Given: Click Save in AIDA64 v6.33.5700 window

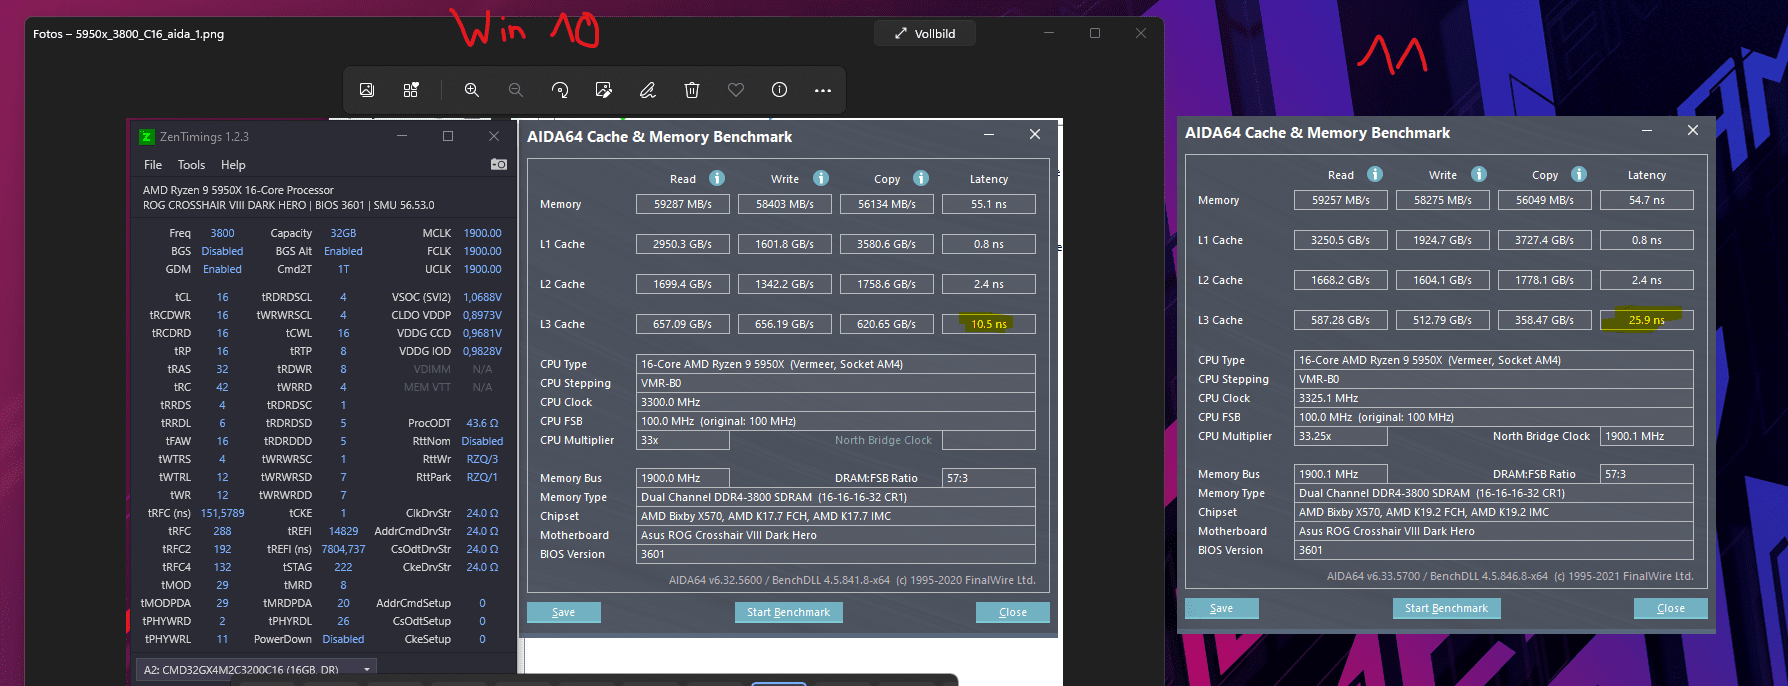Looking at the screenshot, I should click(x=1222, y=608).
